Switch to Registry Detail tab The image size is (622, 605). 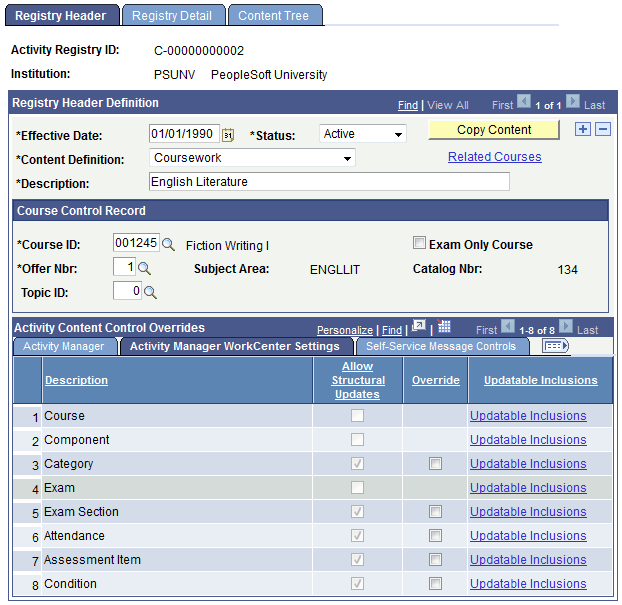(x=172, y=15)
